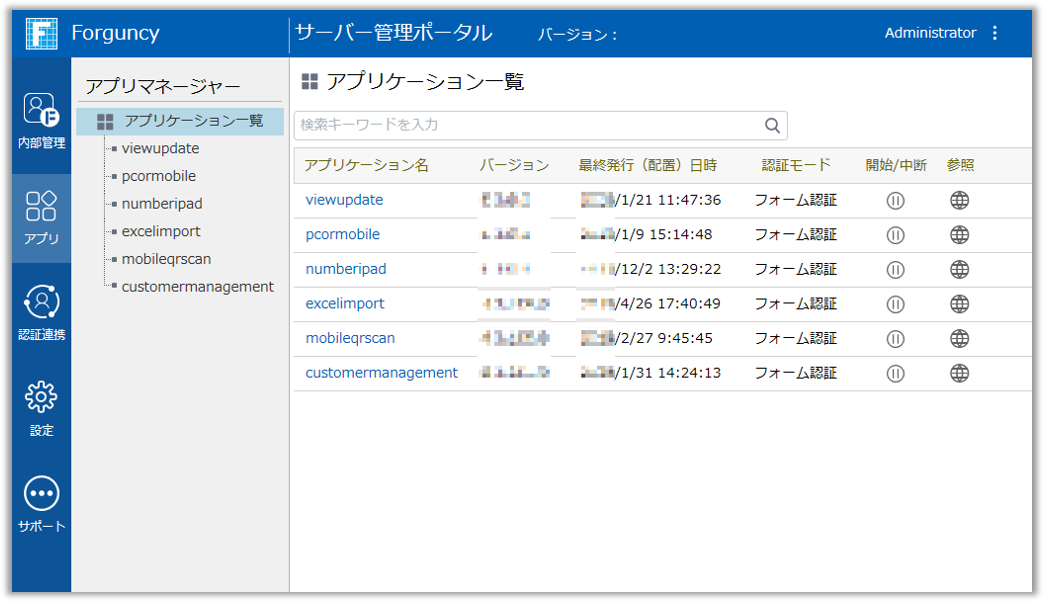Select the アプリ sidebar icon

(41, 217)
